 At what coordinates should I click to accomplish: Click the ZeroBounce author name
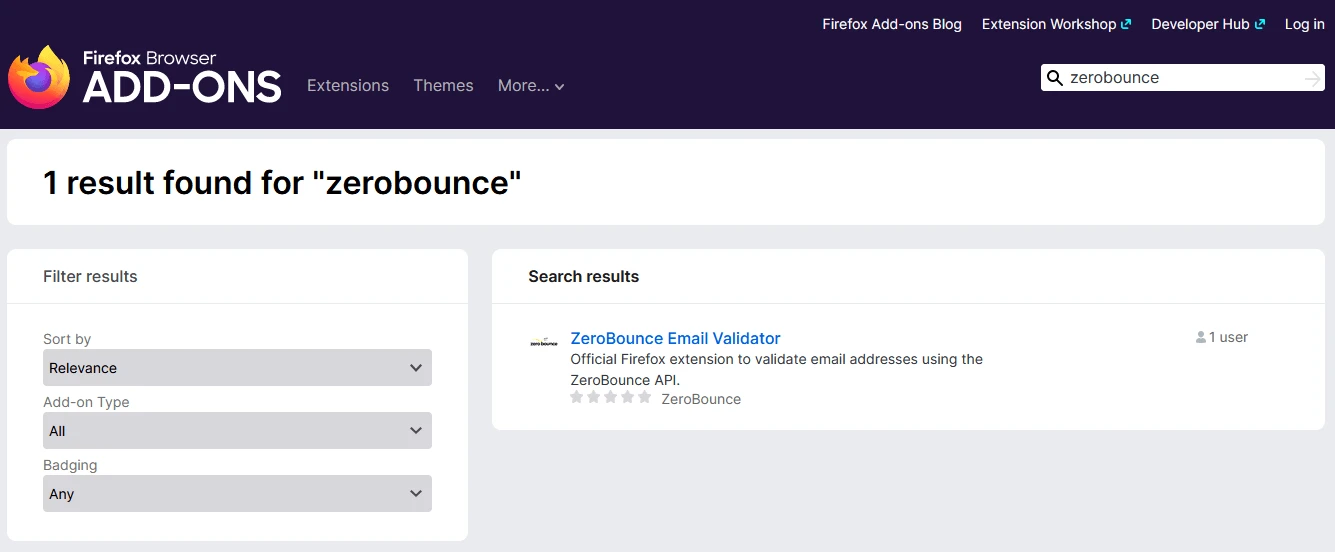click(x=701, y=399)
